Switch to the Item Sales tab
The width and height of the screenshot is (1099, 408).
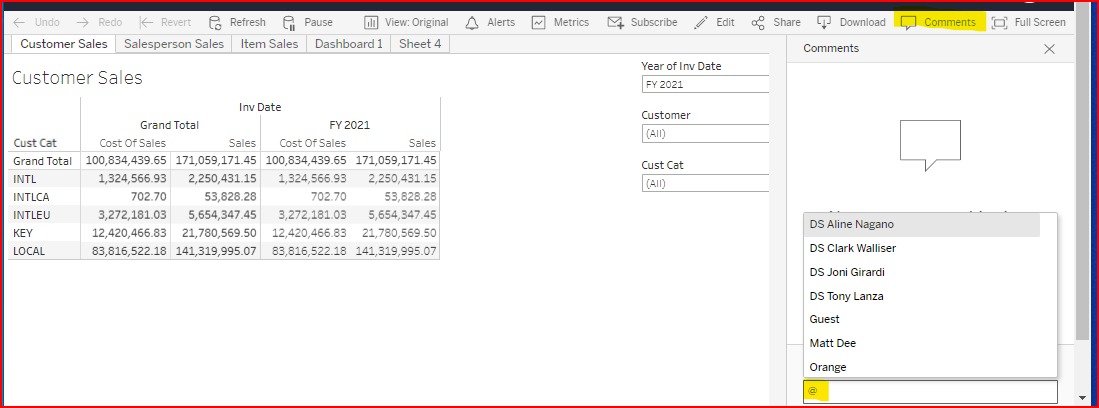pos(268,44)
